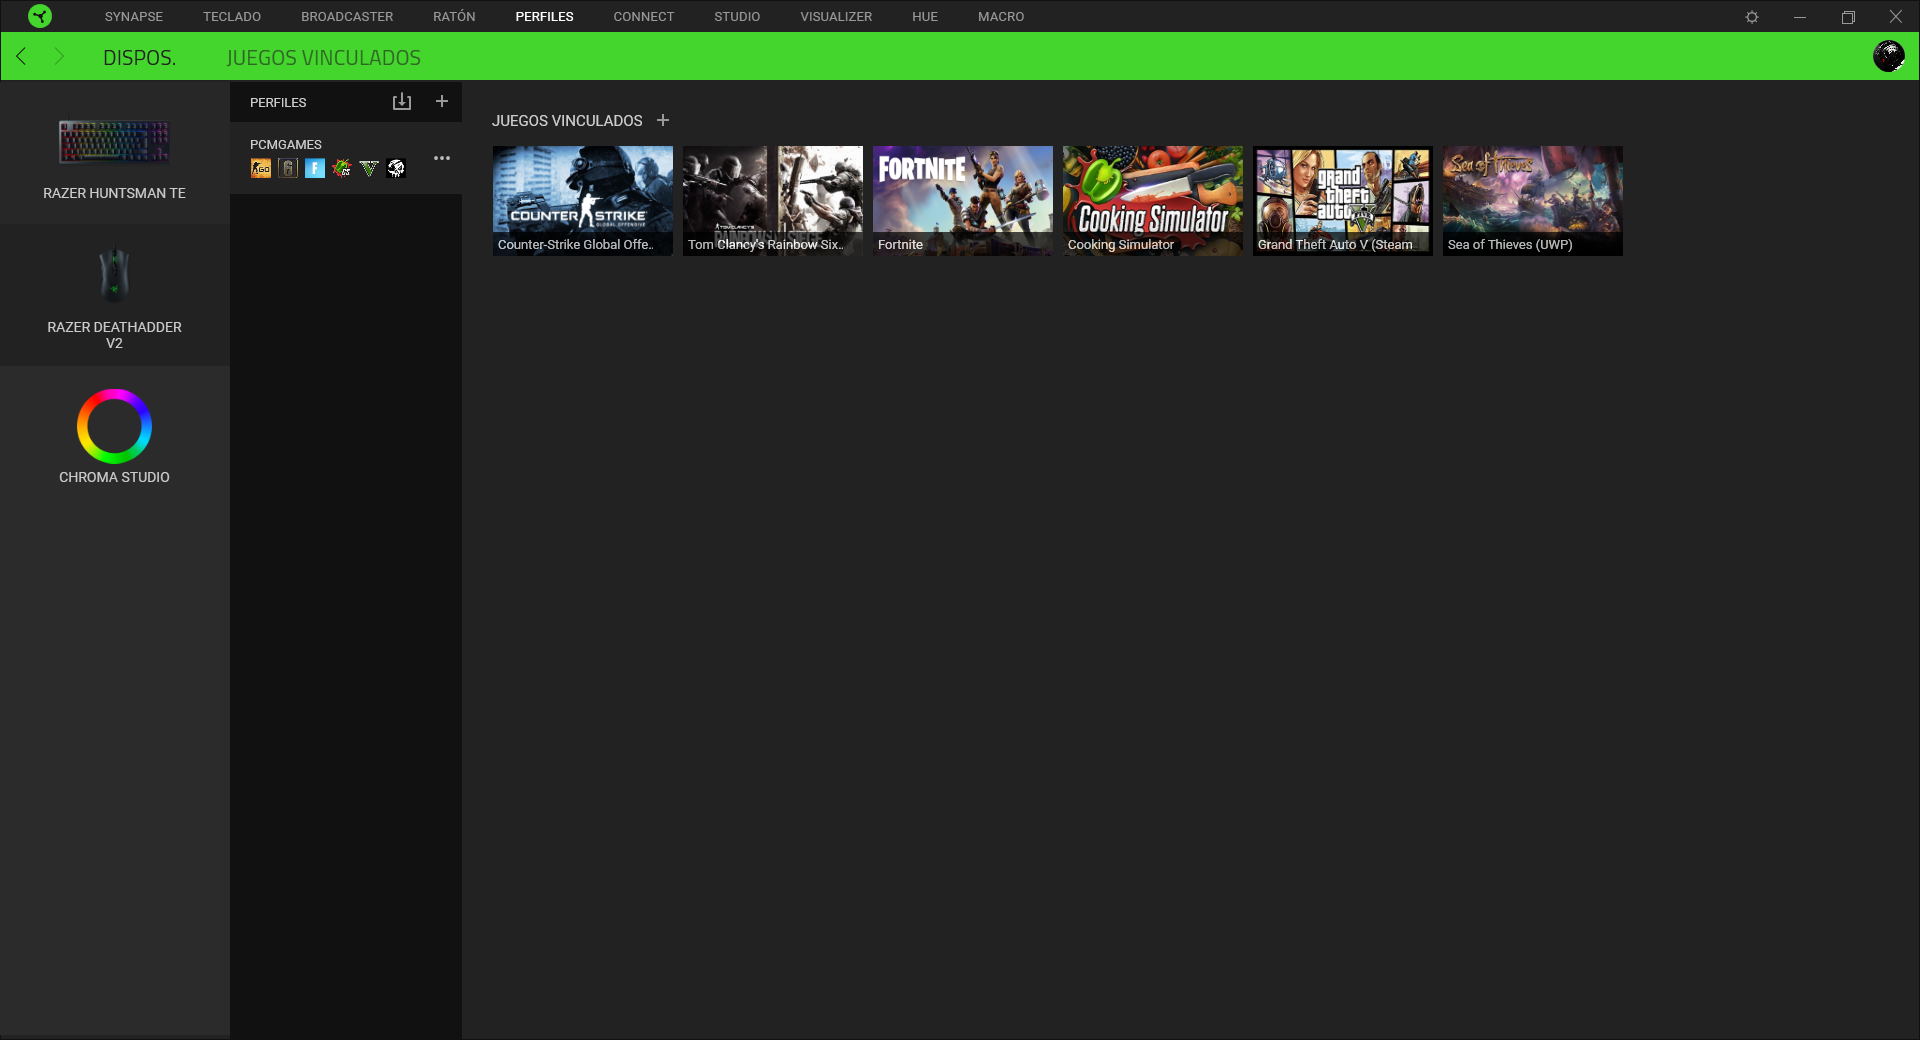Open the Cooking Simulator game tile
The width and height of the screenshot is (1920, 1040).
1153,201
